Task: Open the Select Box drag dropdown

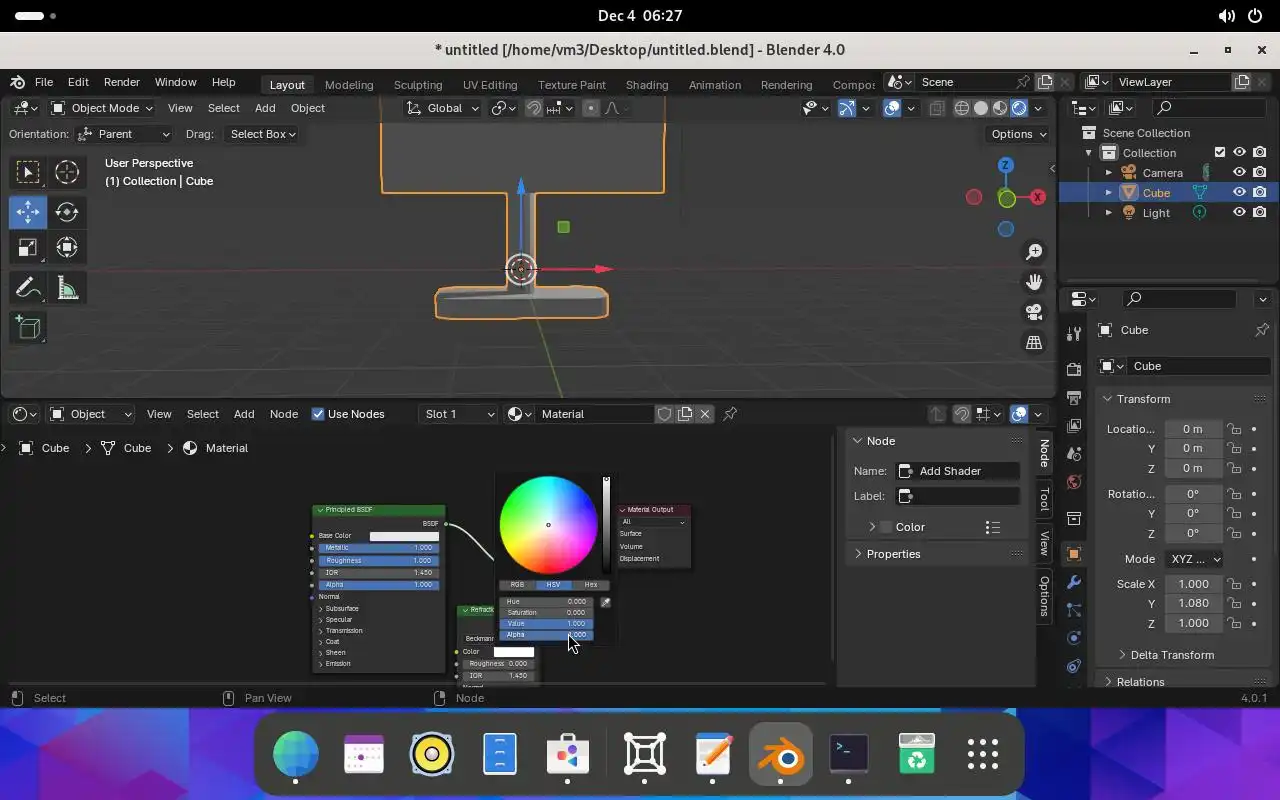Action: click(x=262, y=134)
